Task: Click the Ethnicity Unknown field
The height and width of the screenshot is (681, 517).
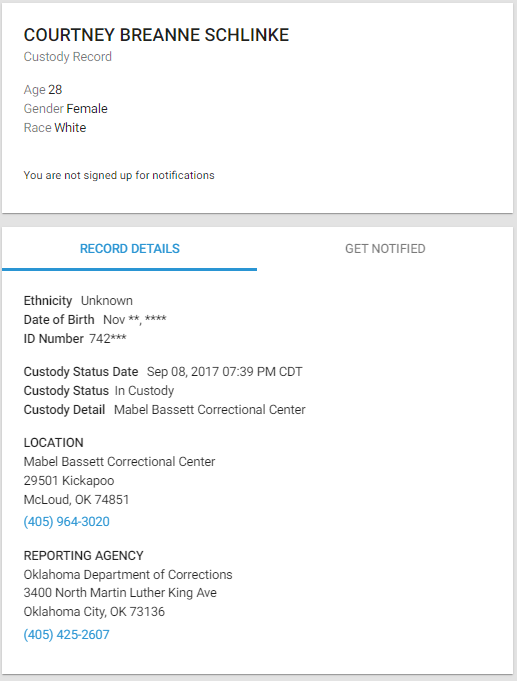Action: tap(78, 301)
